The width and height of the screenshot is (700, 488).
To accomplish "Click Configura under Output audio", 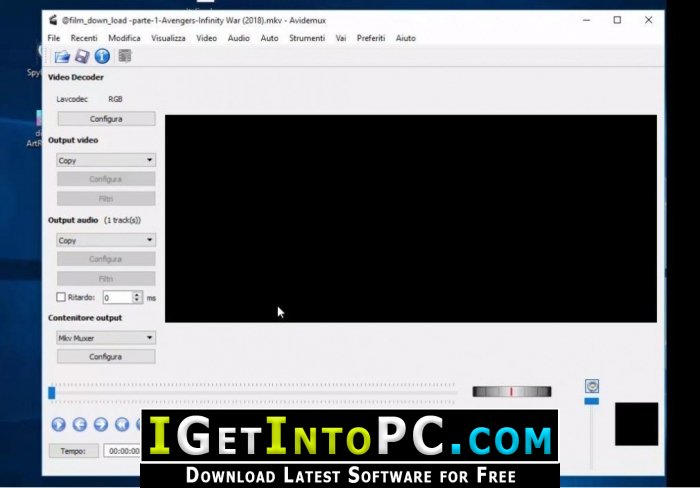I will point(106,259).
